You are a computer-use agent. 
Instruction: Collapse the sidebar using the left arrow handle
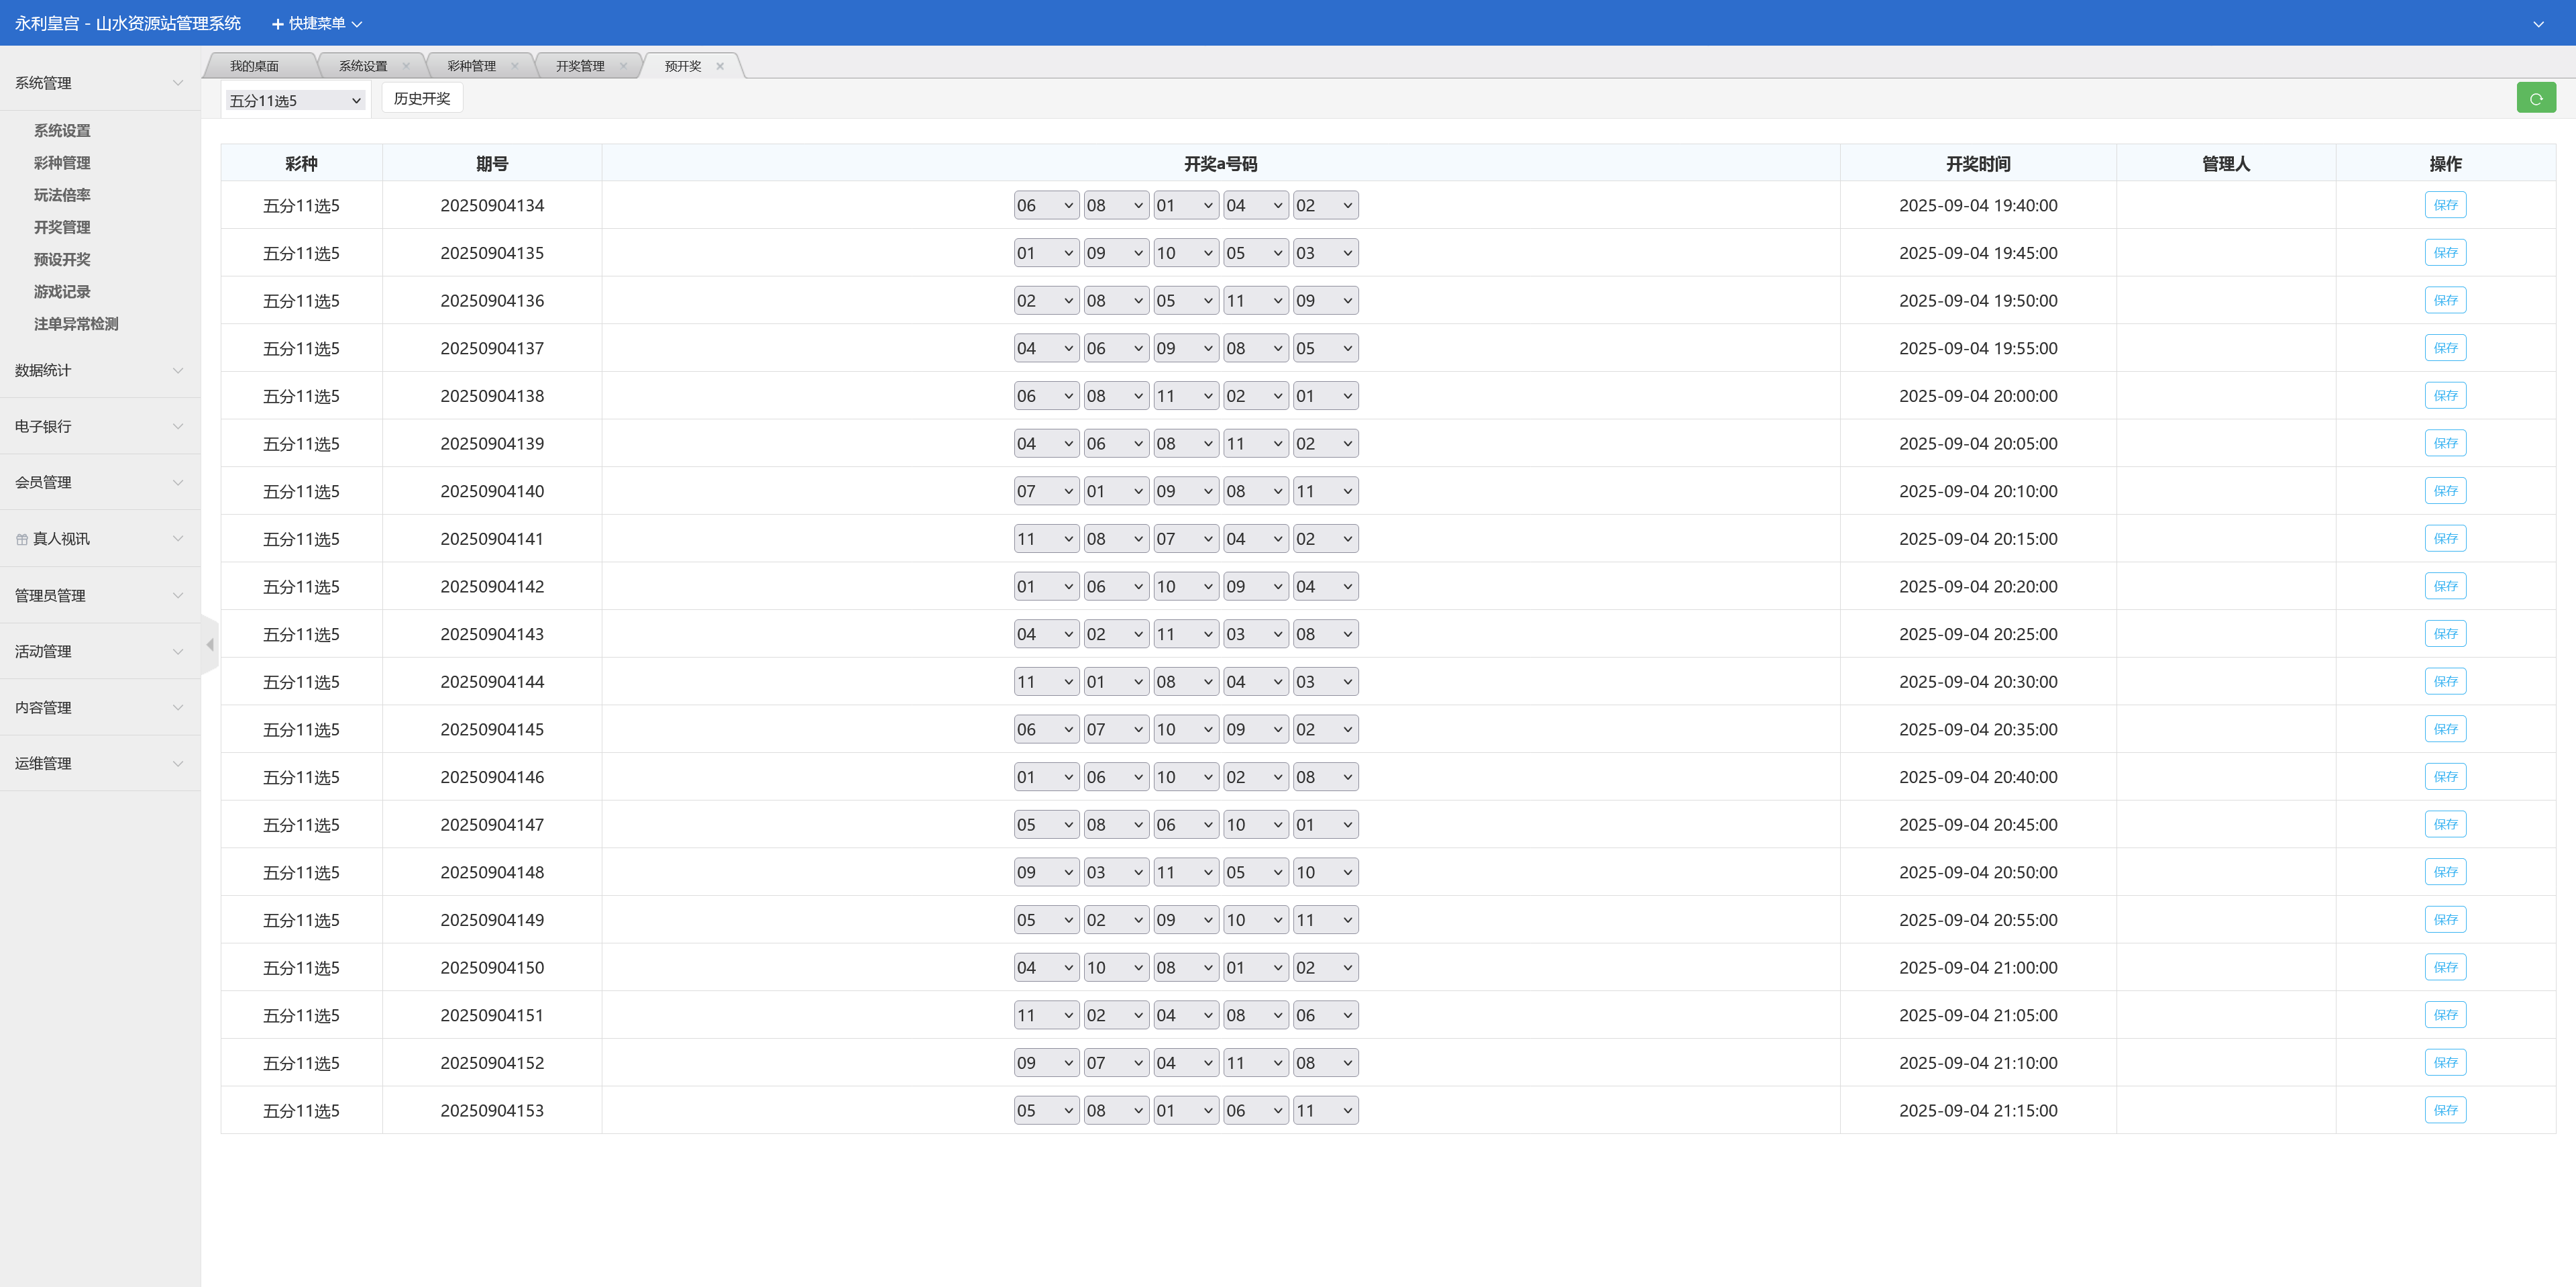[210, 645]
